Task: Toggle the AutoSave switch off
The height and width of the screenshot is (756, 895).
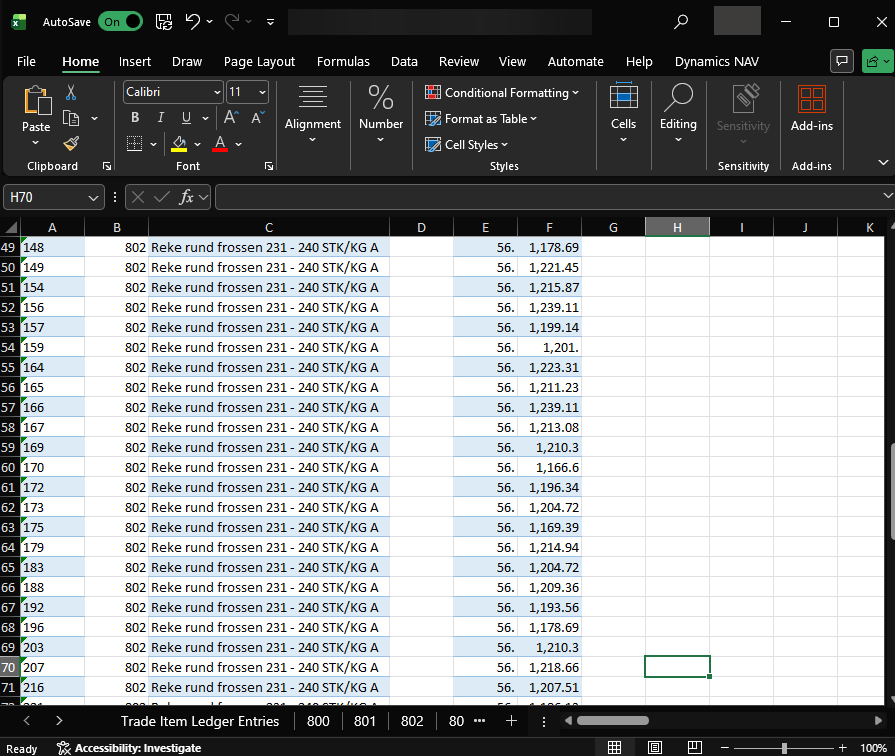Action: 121,21
